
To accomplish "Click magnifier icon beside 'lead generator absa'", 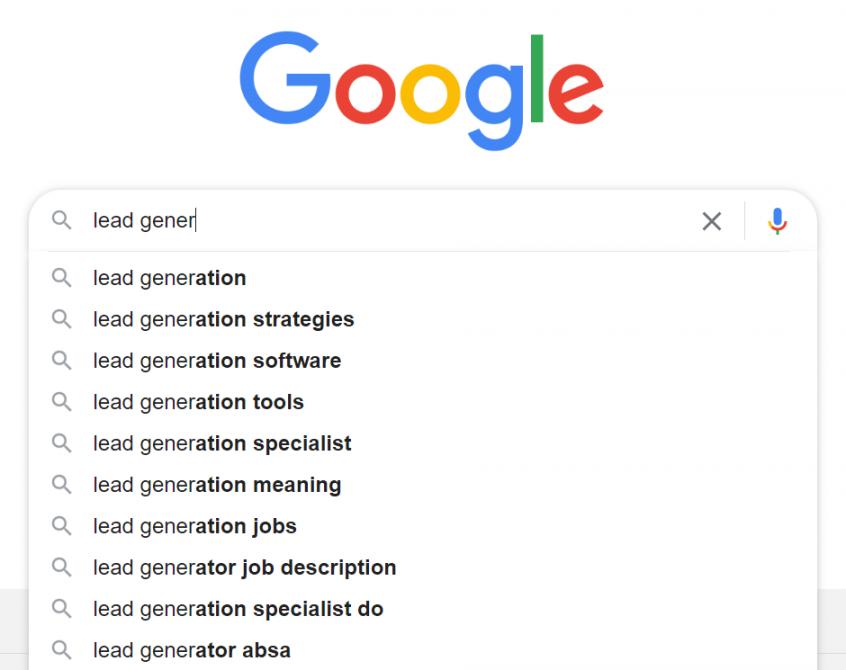I will (62, 650).
